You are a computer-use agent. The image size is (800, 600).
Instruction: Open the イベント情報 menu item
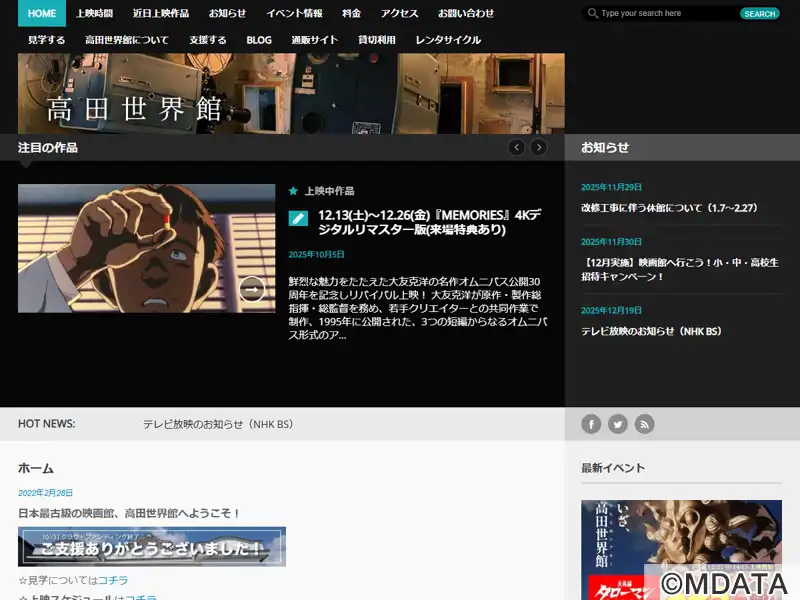coord(294,13)
